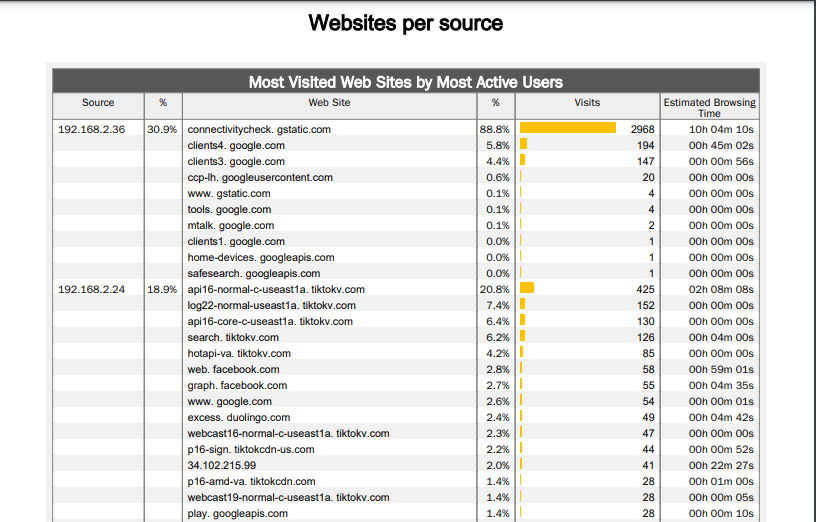The image size is (816, 522).
Task: Click tools. google.com entry
Action: (229, 209)
